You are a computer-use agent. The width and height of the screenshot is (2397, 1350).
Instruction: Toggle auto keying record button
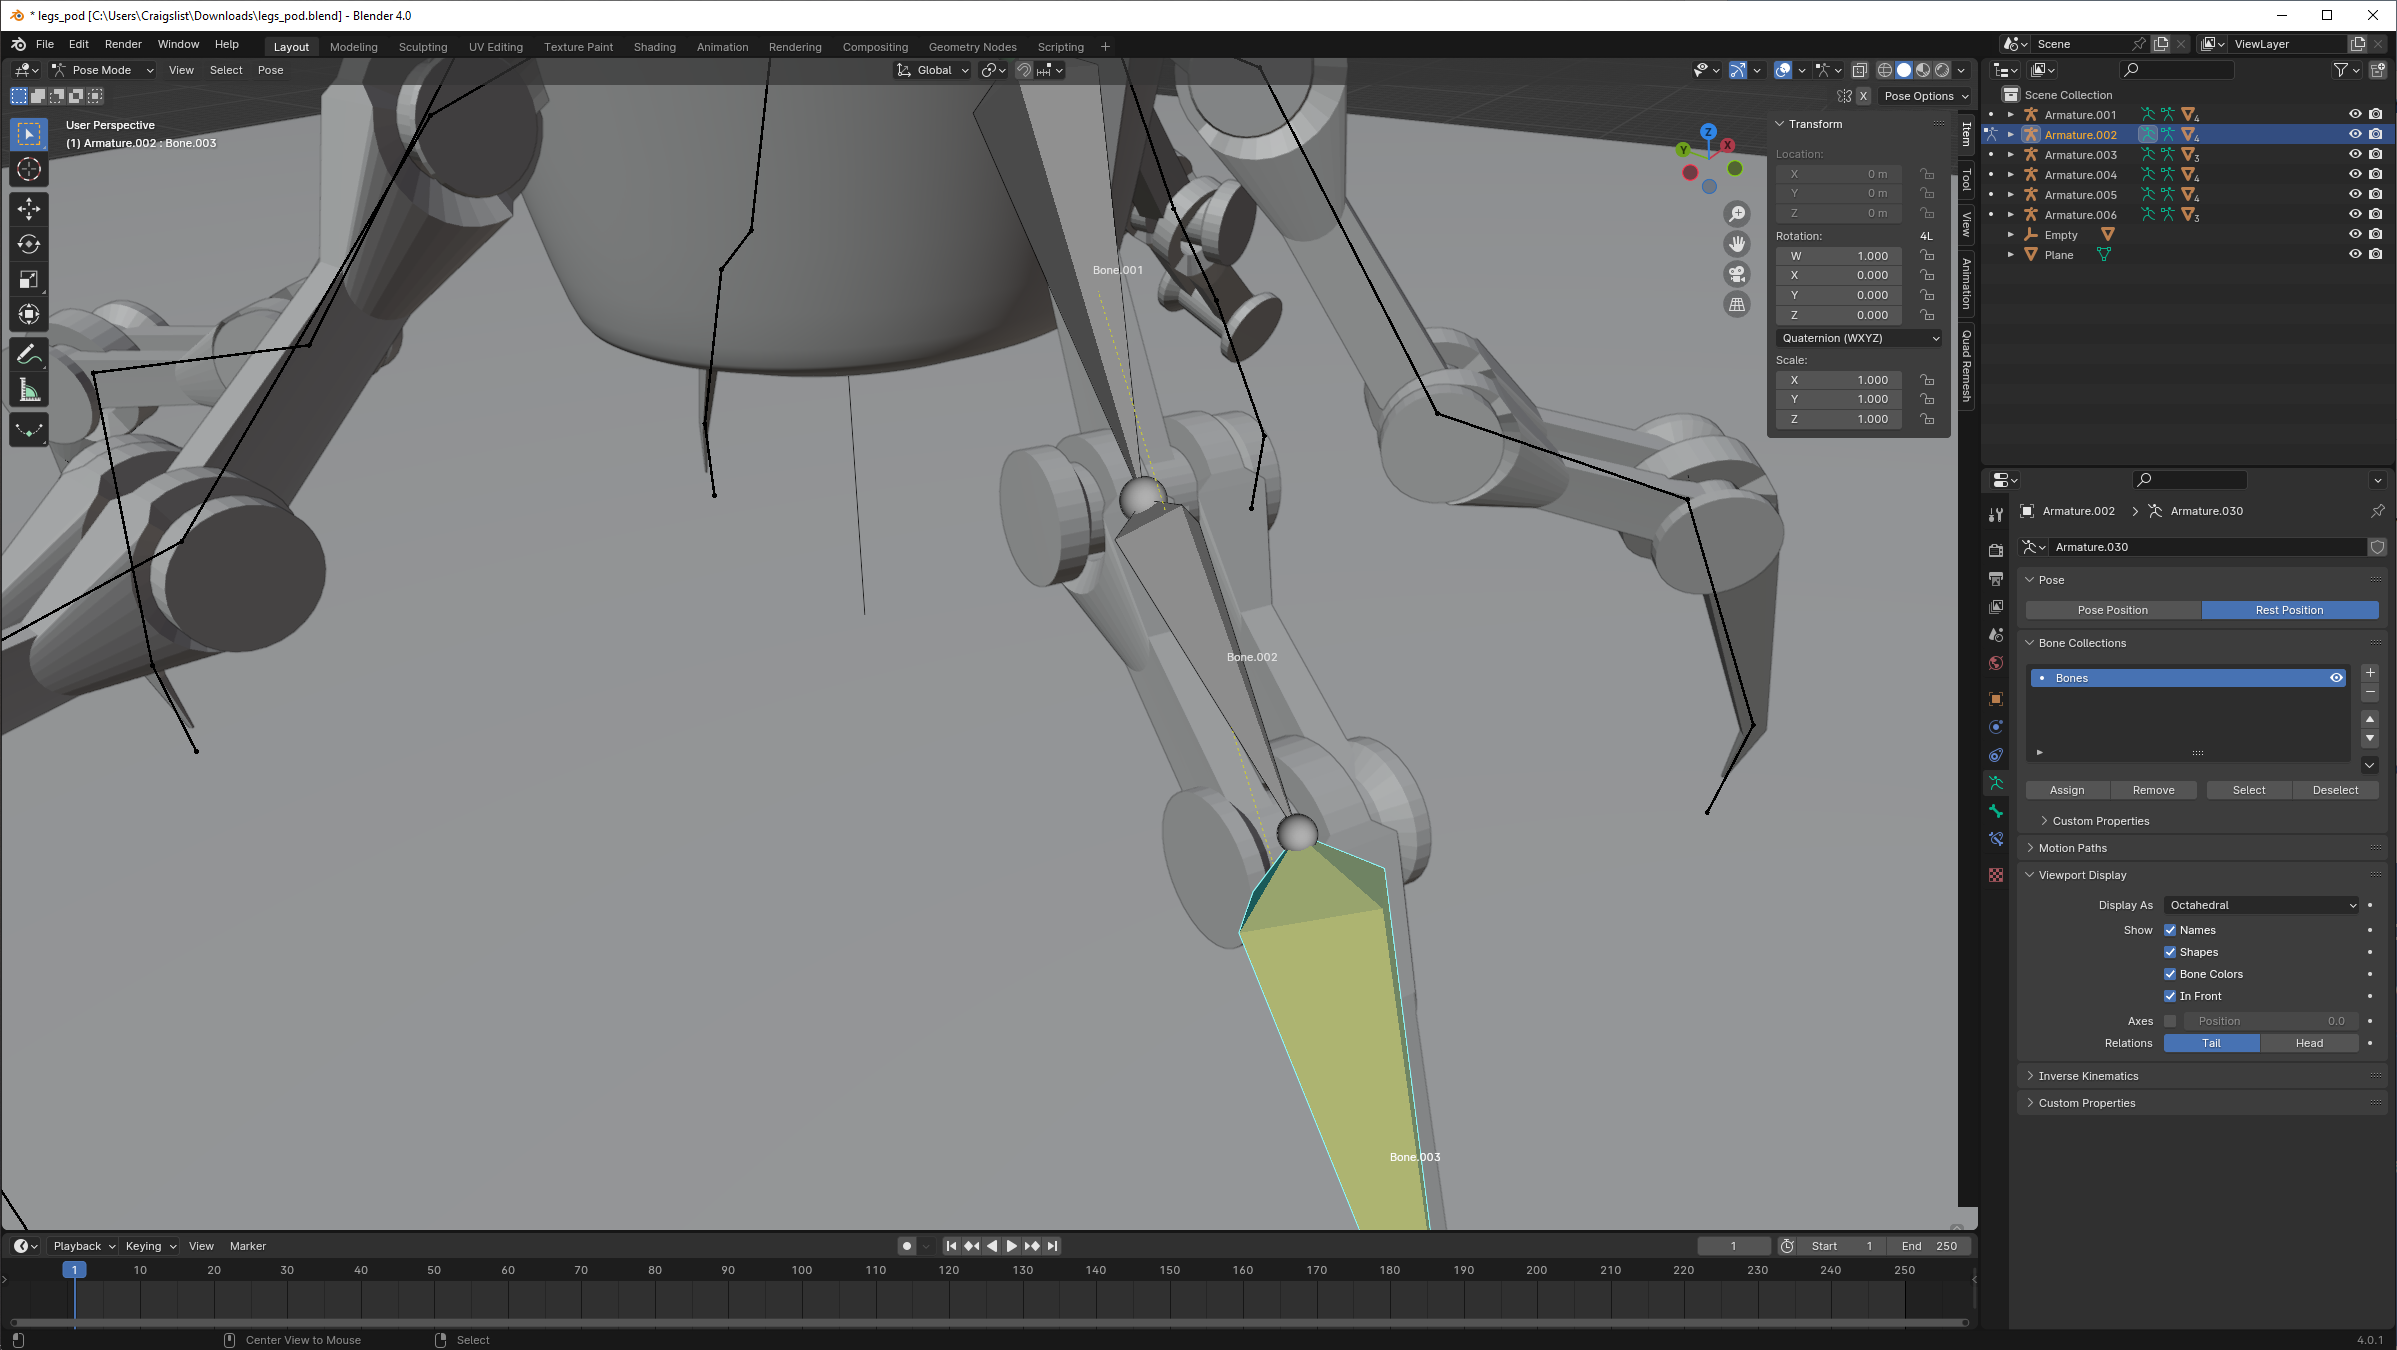click(x=906, y=1246)
